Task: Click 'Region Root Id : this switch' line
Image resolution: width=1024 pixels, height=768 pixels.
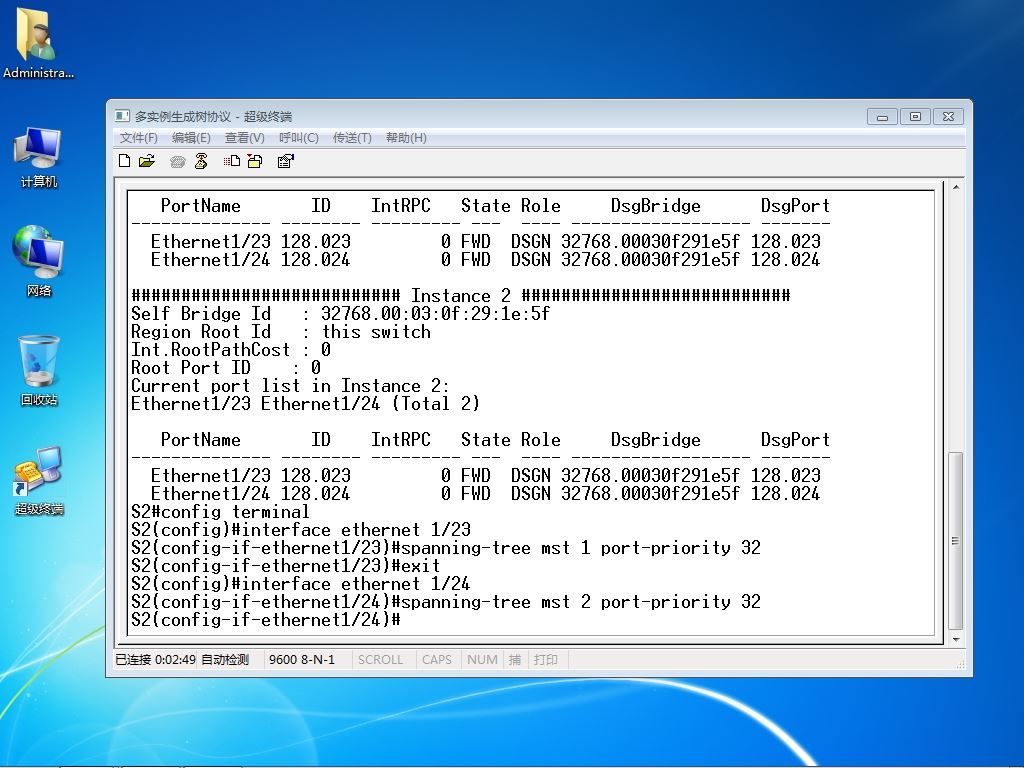Action: click(281, 332)
